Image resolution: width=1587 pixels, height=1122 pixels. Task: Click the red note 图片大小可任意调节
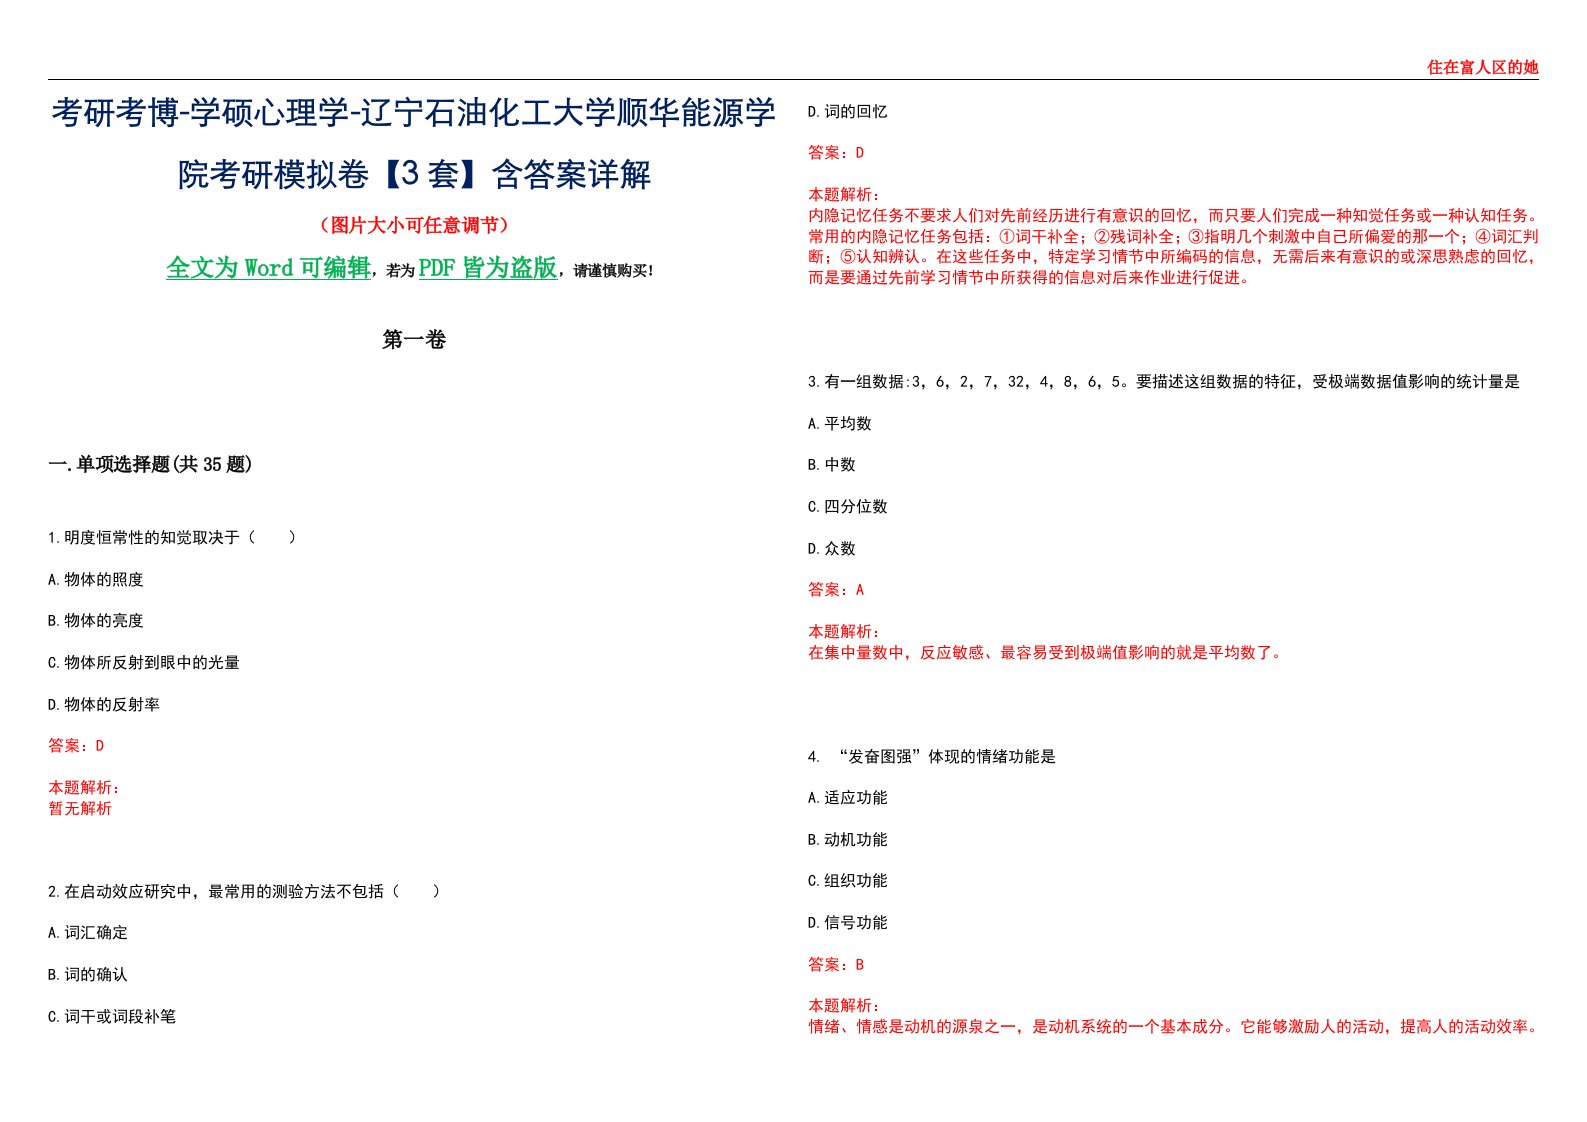point(414,226)
